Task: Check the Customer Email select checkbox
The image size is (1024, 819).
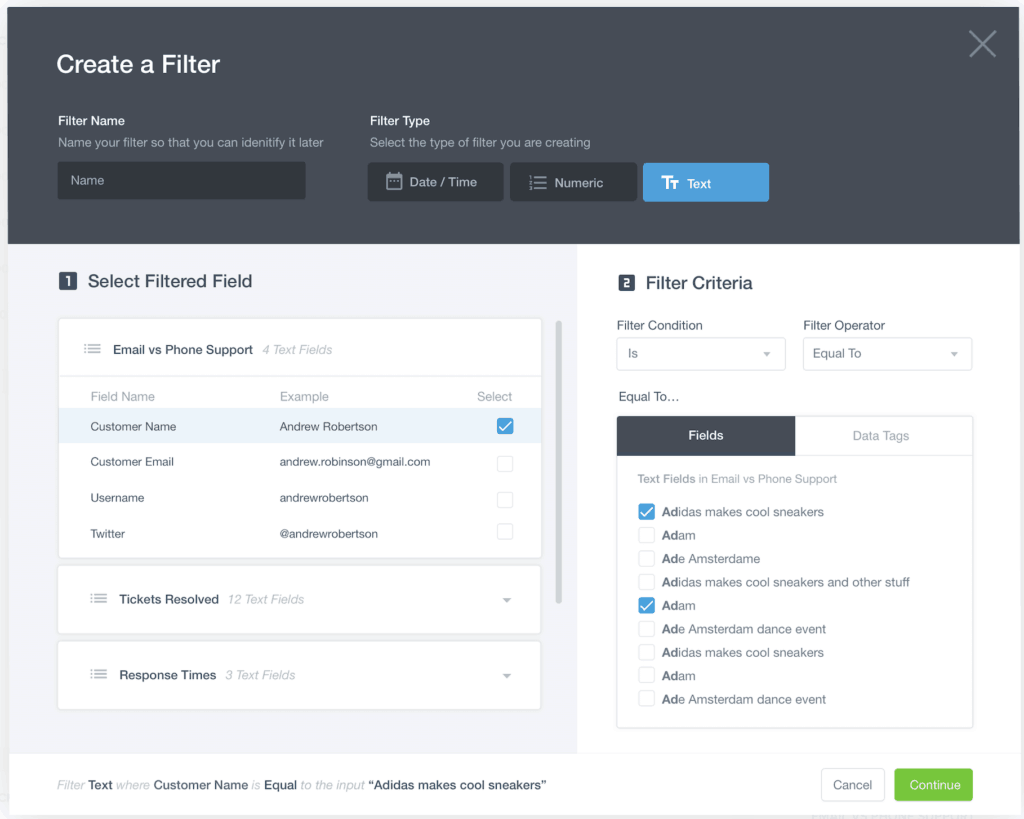Action: (505, 463)
